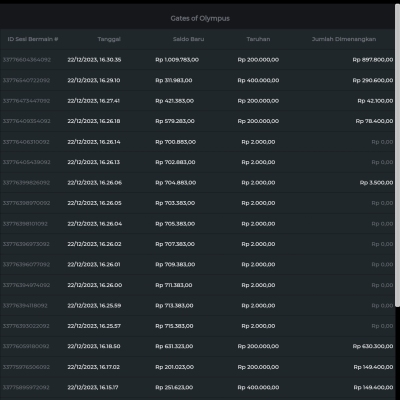Click balance Rp 709.383,00
This screenshot has width=400, height=400.
coord(175,264)
